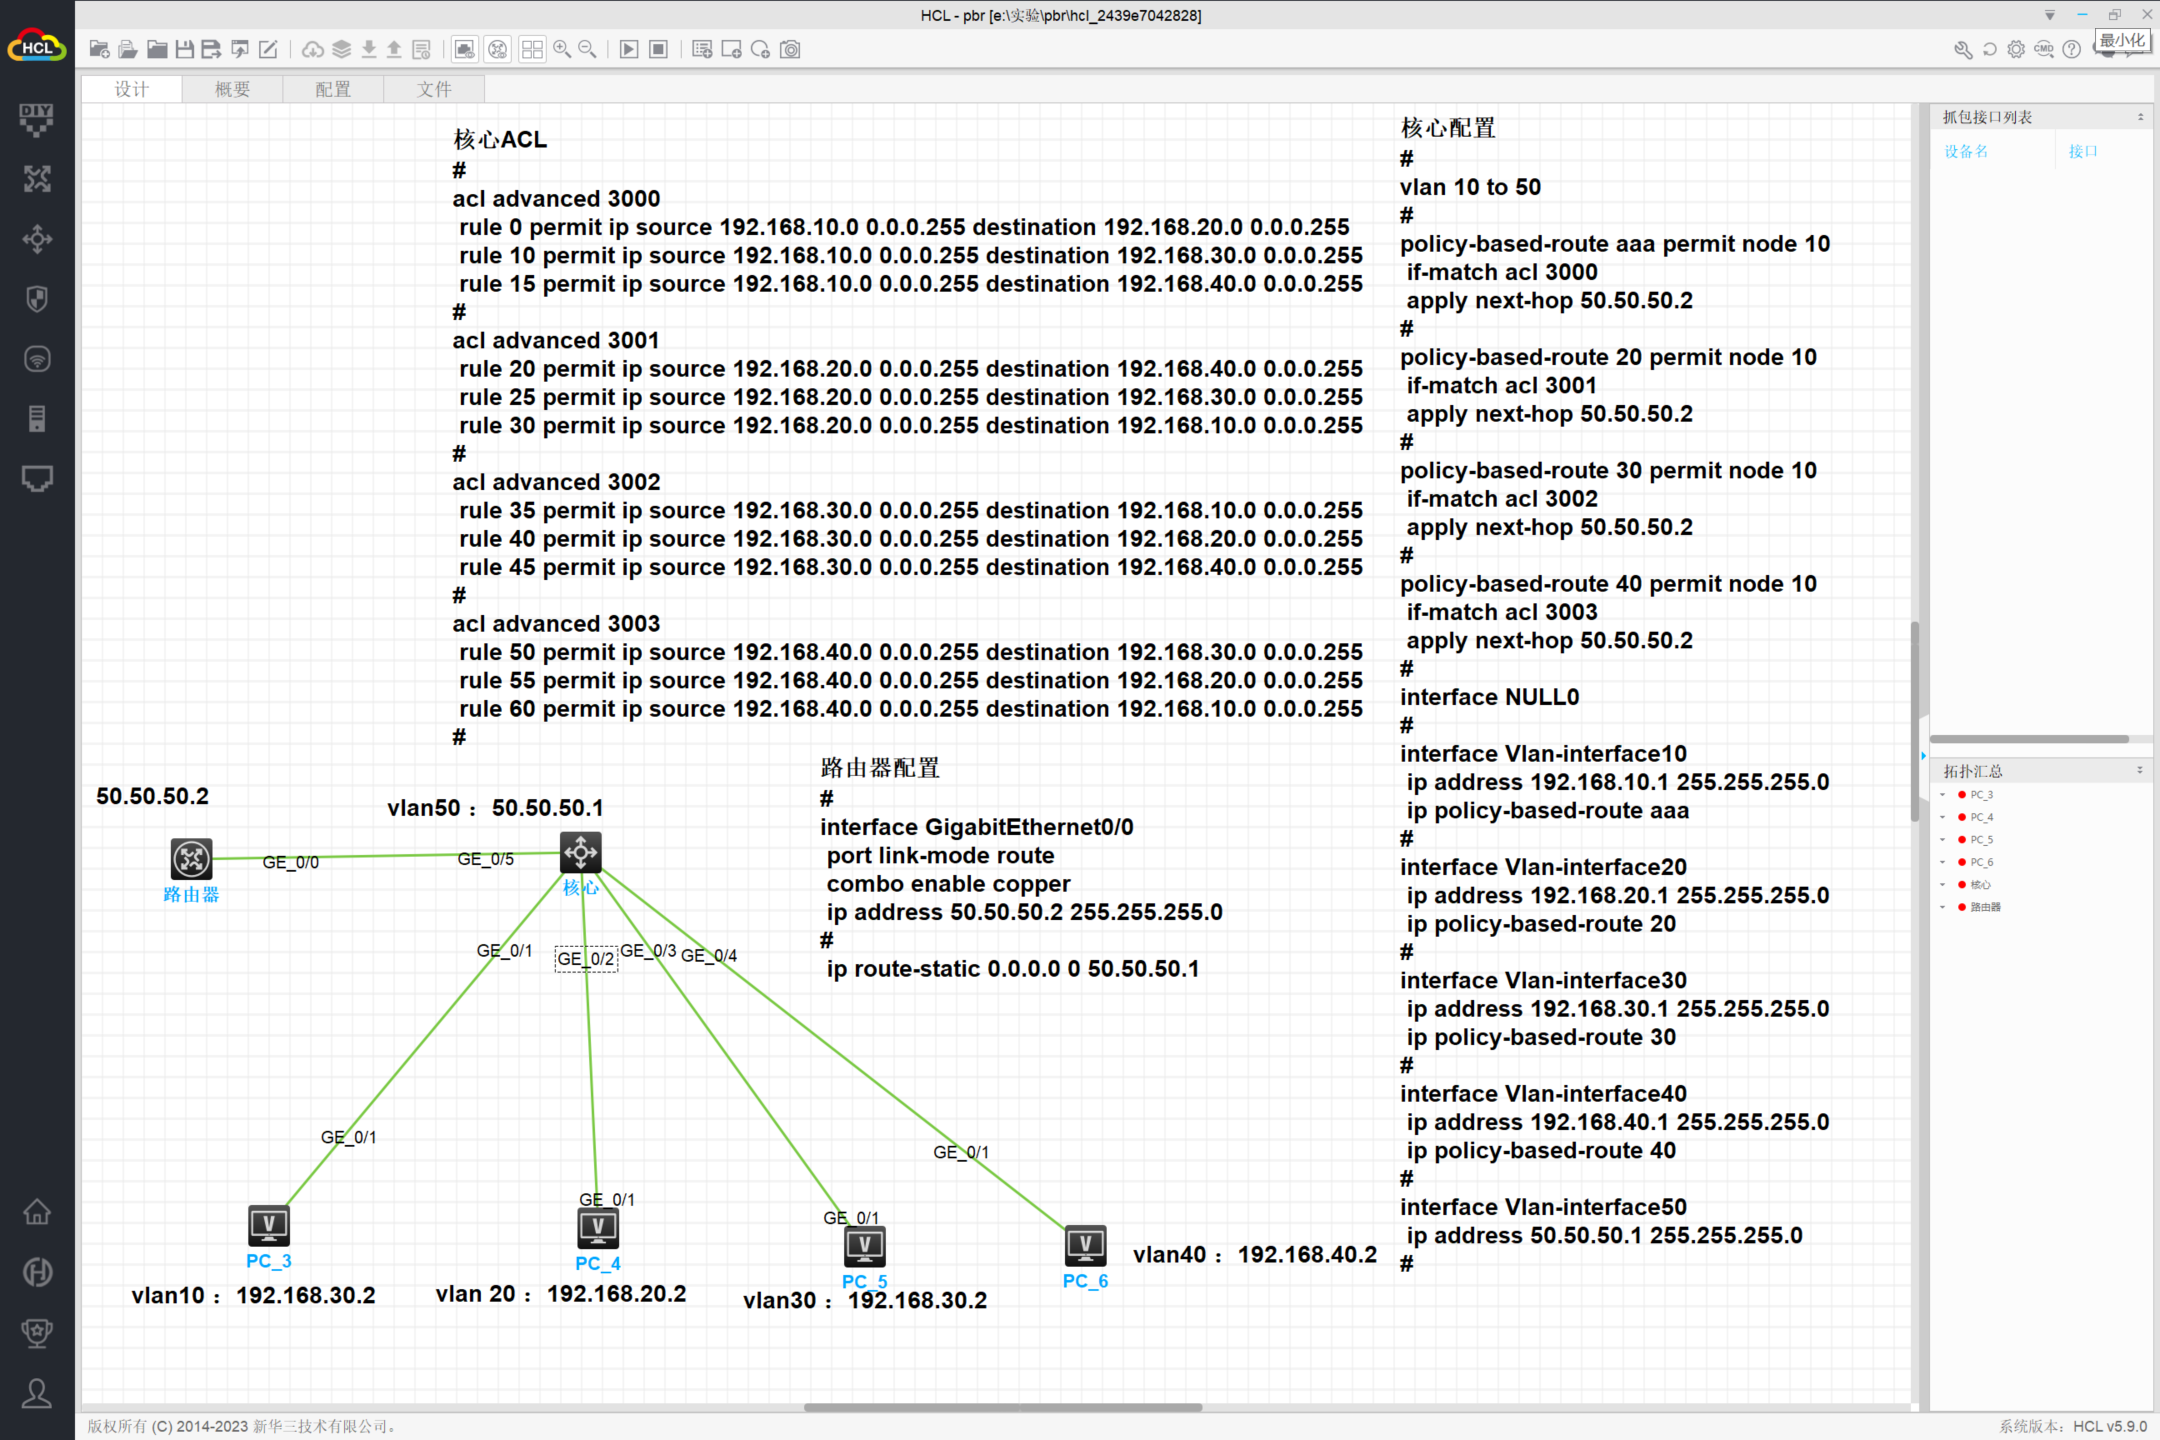Collapse the 抓包接口列表 panel header arrow
This screenshot has width=2160, height=1440.
click(2140, 117)
